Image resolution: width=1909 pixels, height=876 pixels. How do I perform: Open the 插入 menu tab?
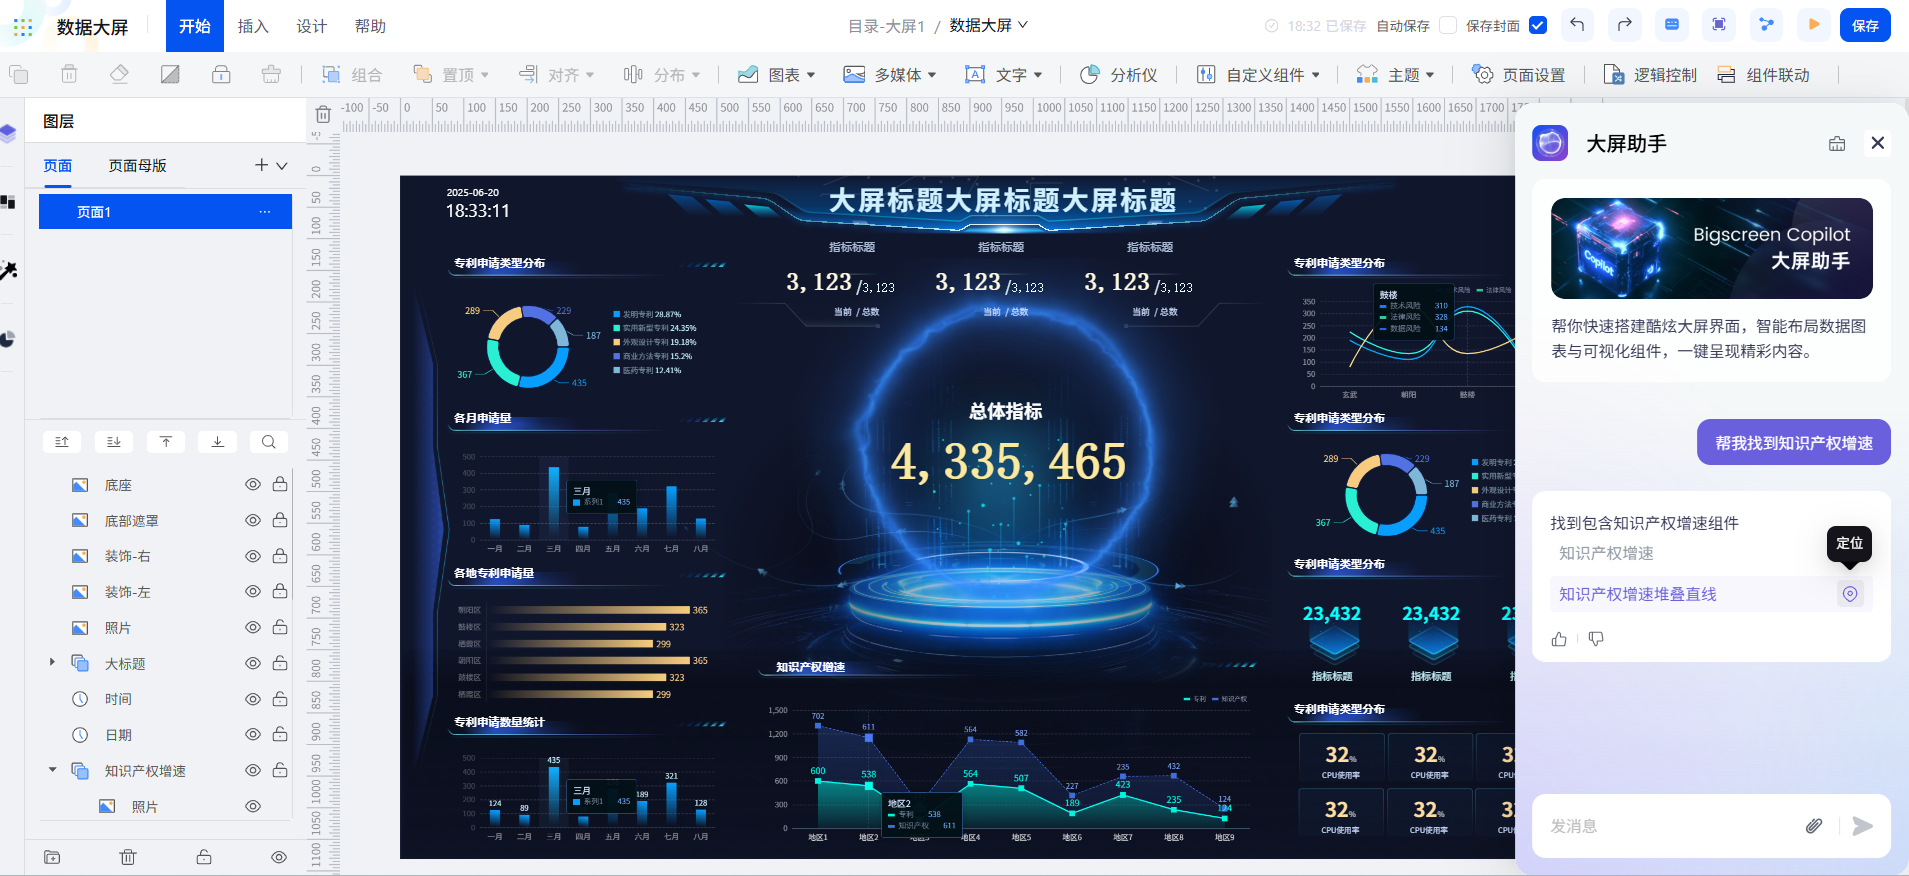(253, 26)
